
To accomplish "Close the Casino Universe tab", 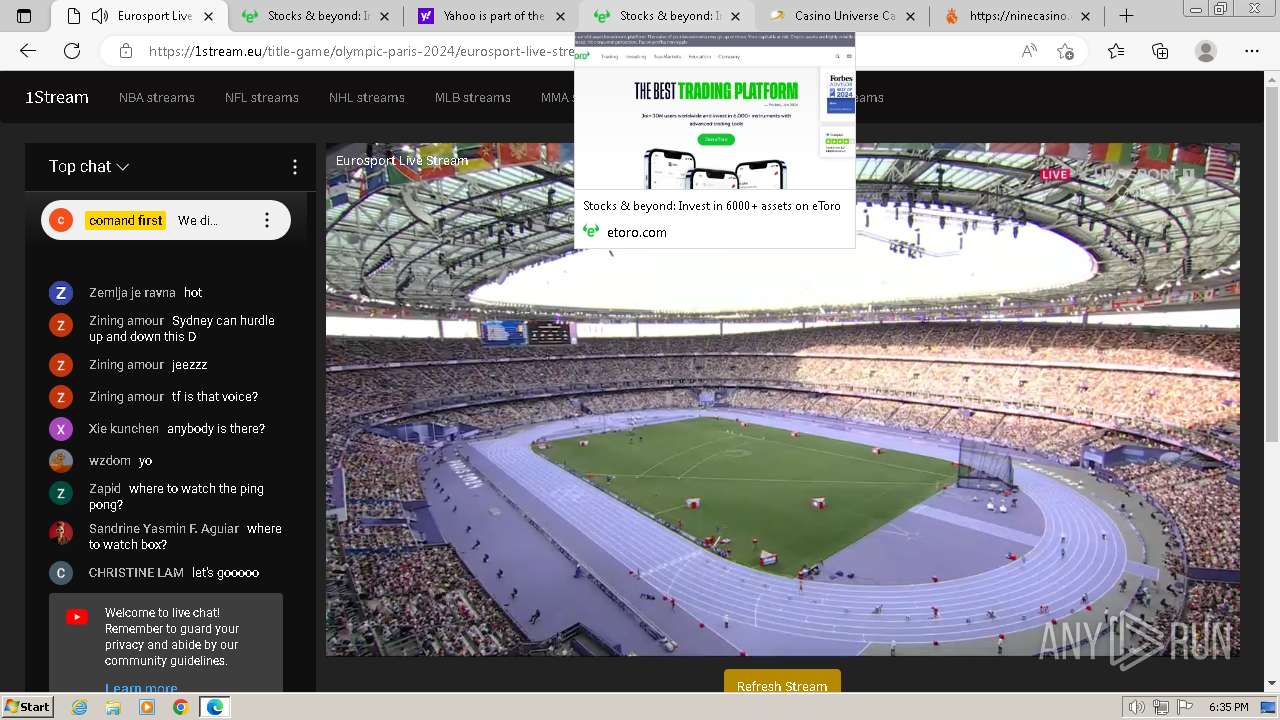I will [911, 16].
